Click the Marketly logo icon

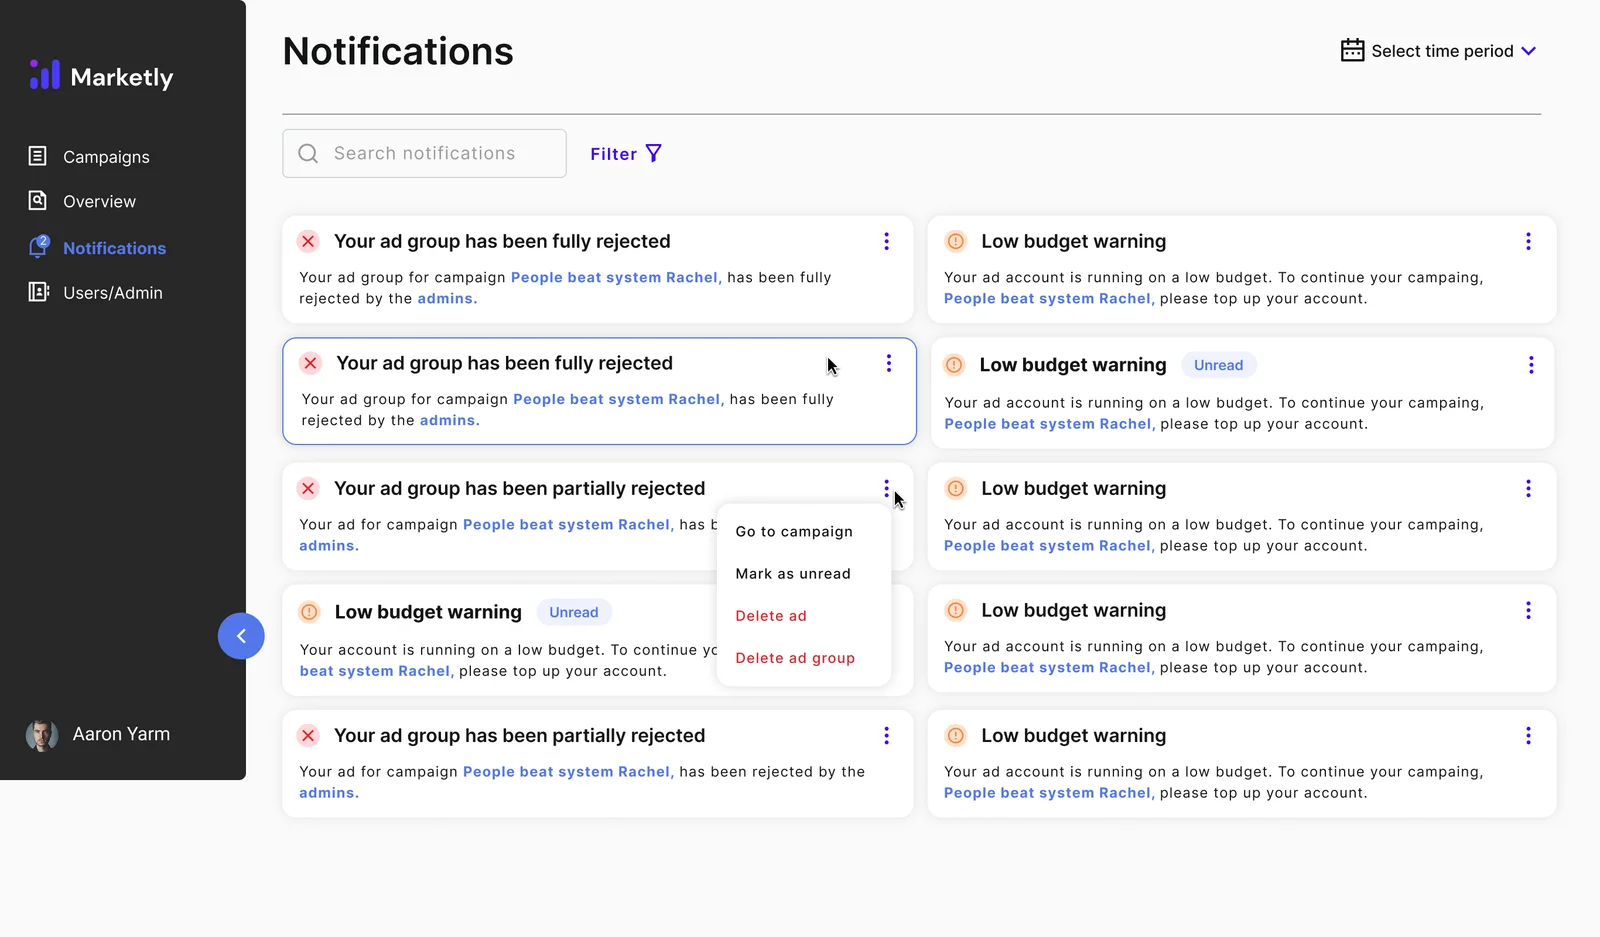(45, 75)
